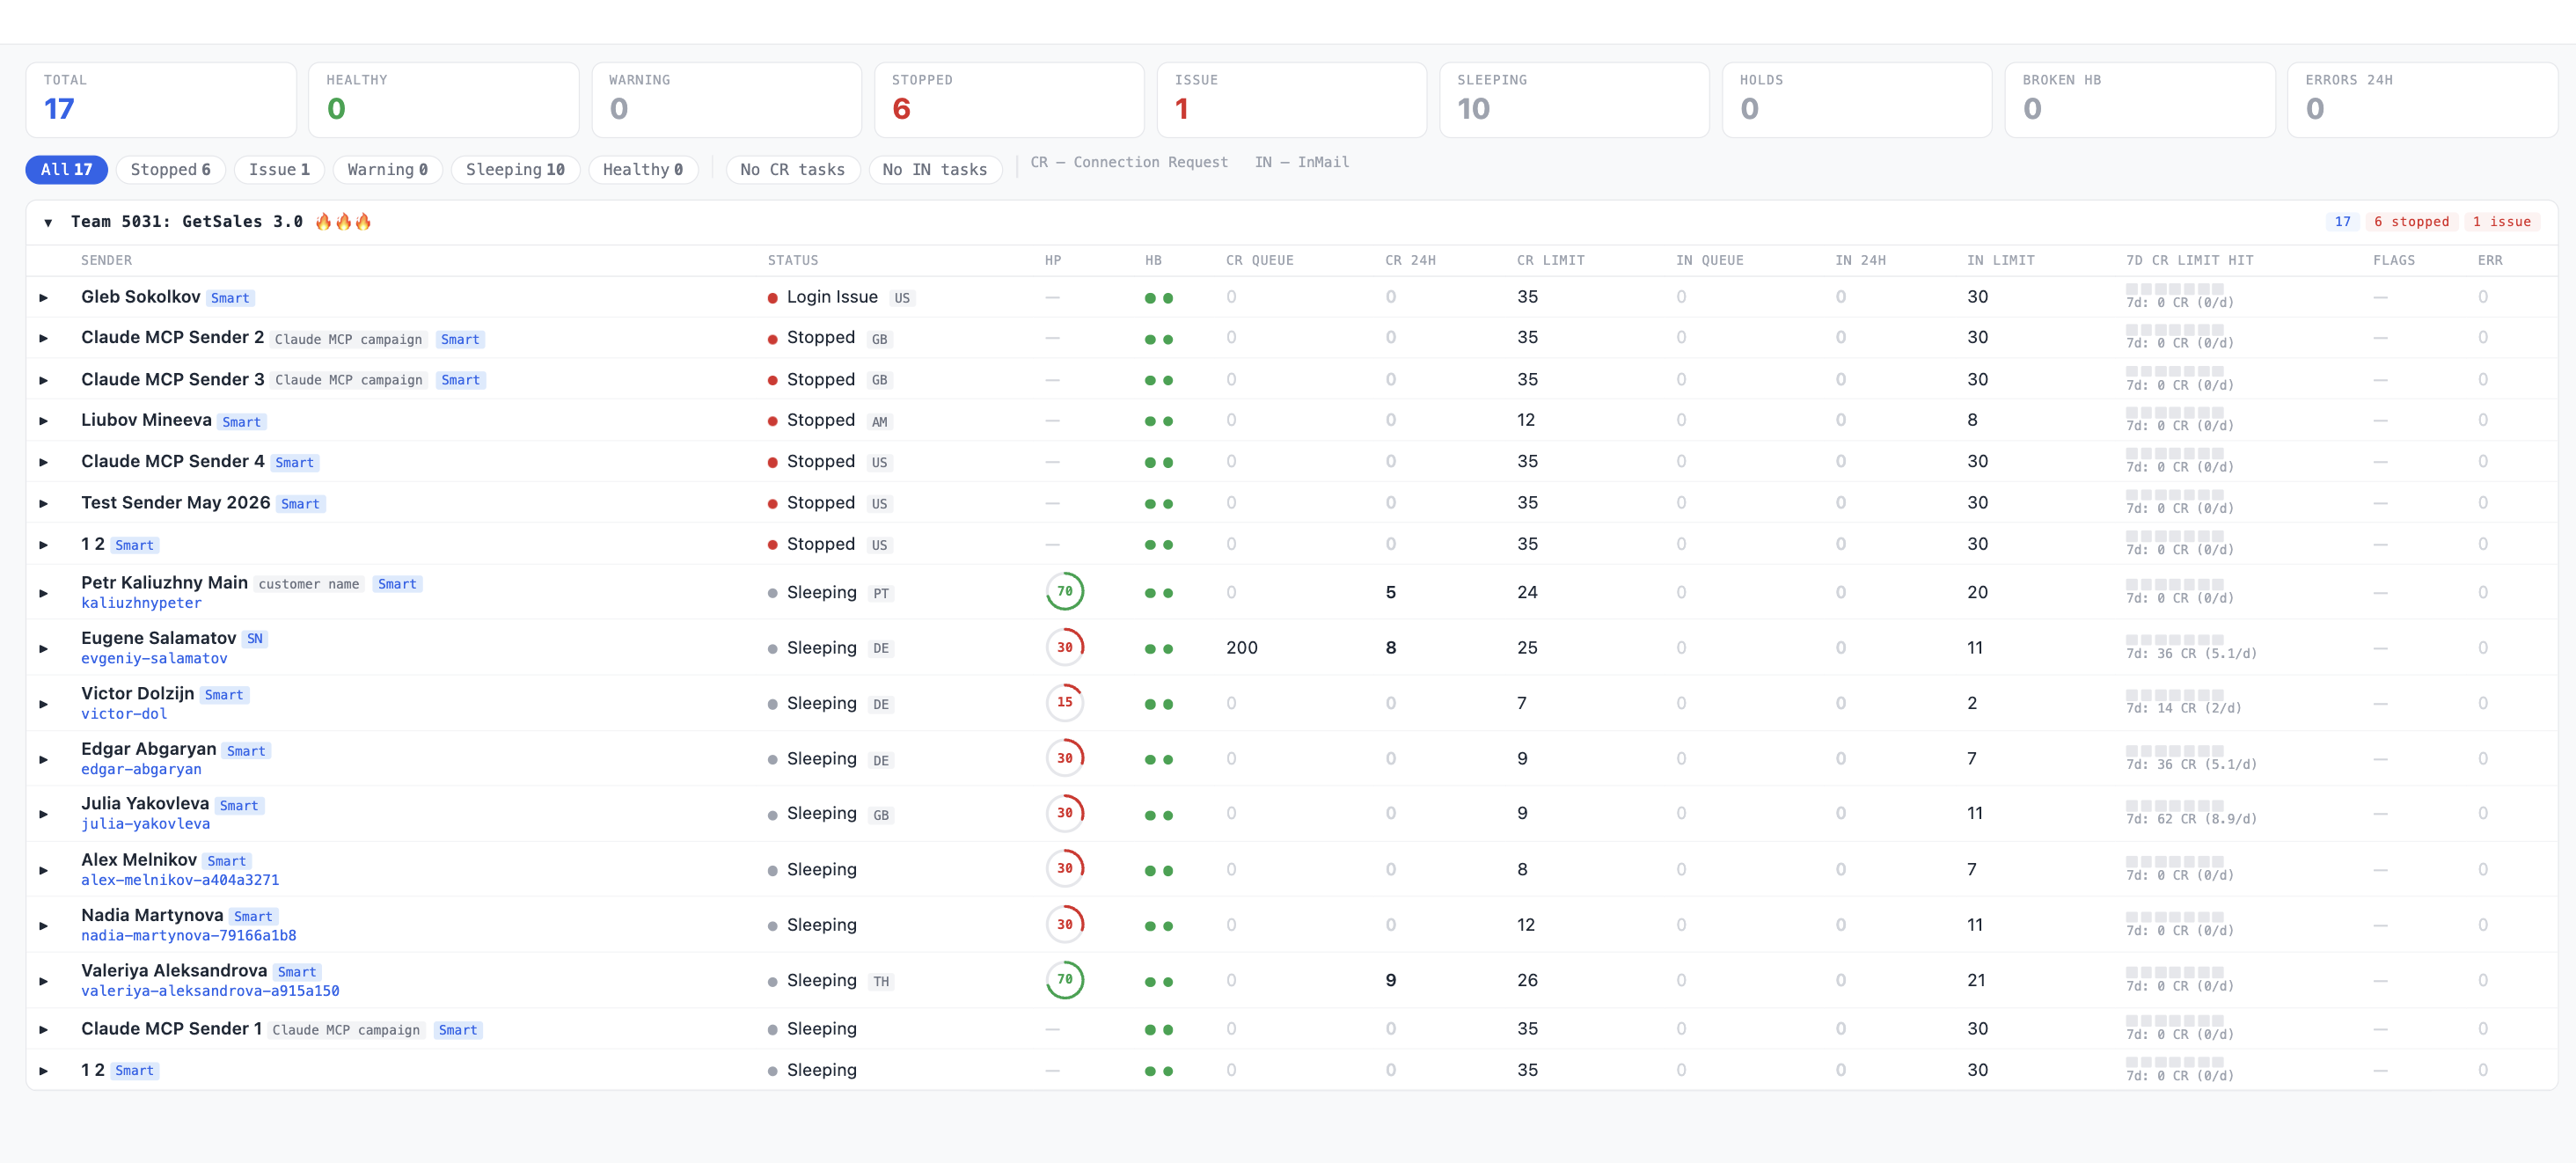Click Valeriya Aleksandrova's HP 70 gauge
Viewport: 2576px width, 1163px height.
coord(1064,980)
